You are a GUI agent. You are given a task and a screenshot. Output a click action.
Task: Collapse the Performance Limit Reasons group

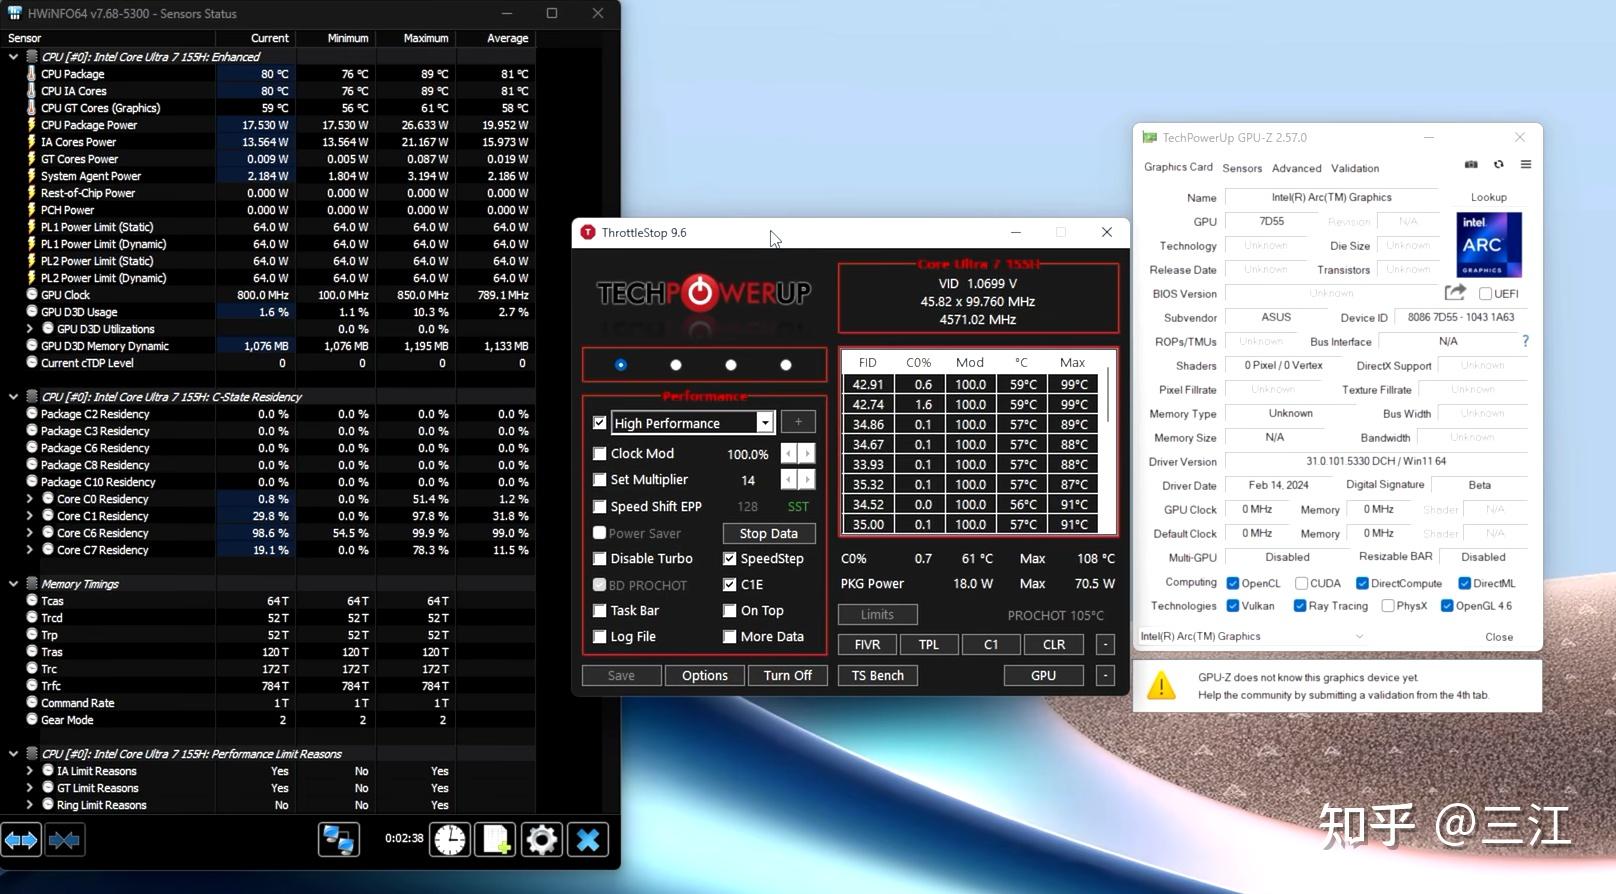pos(13,754)
